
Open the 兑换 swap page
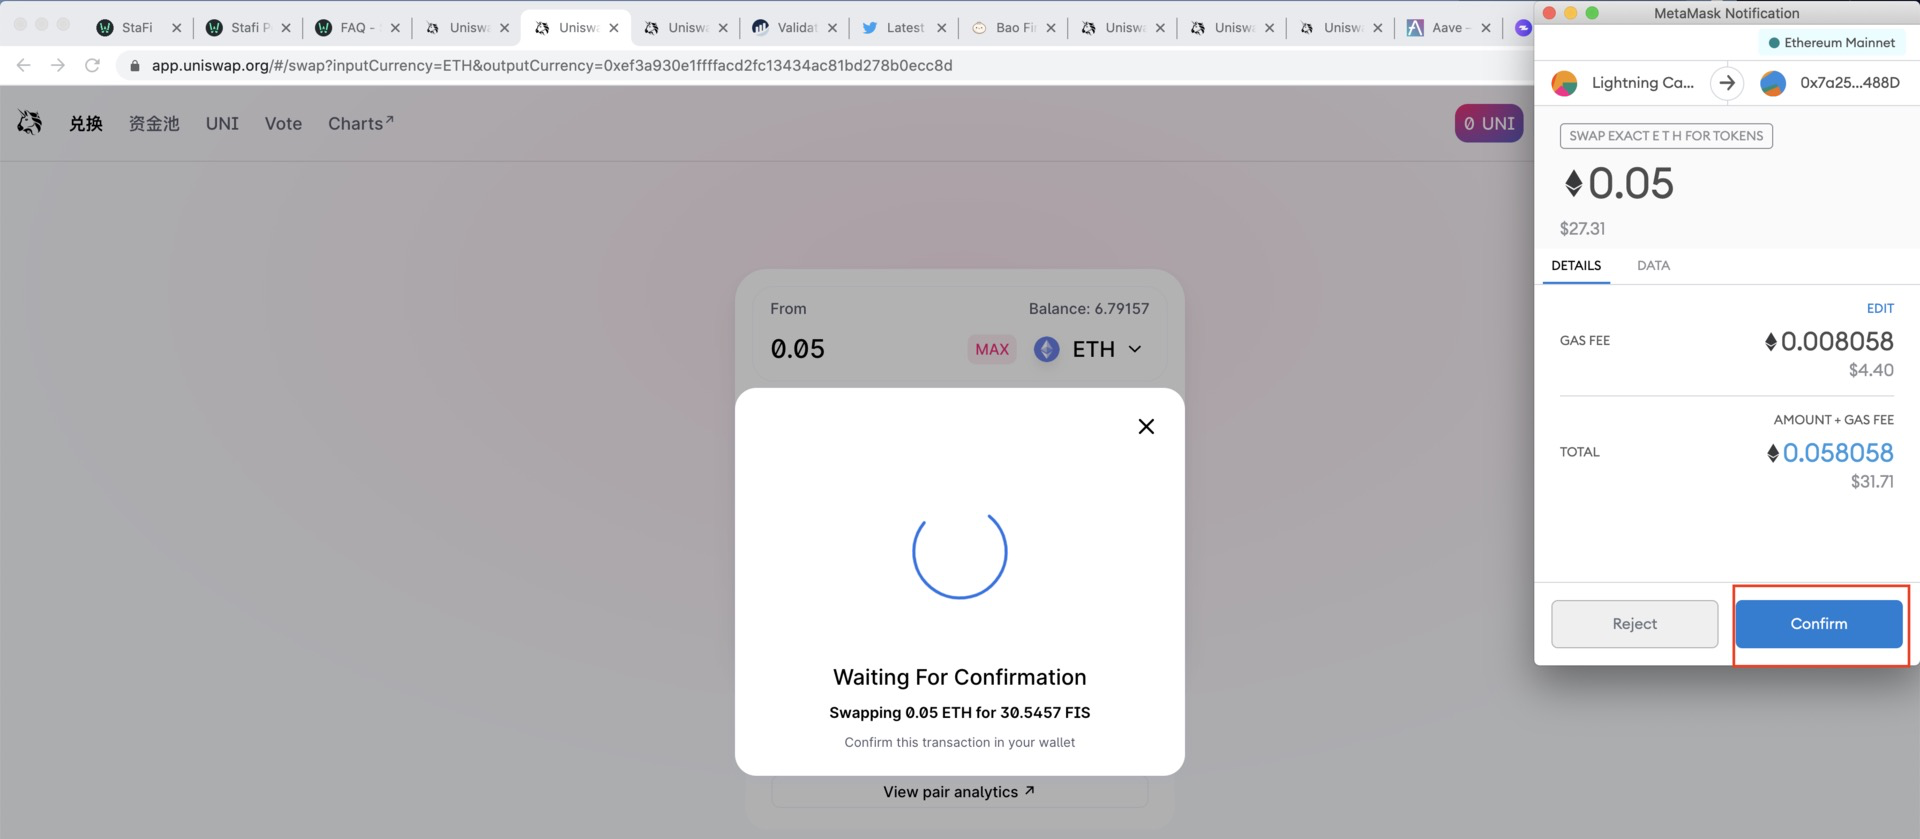[86, 124]
